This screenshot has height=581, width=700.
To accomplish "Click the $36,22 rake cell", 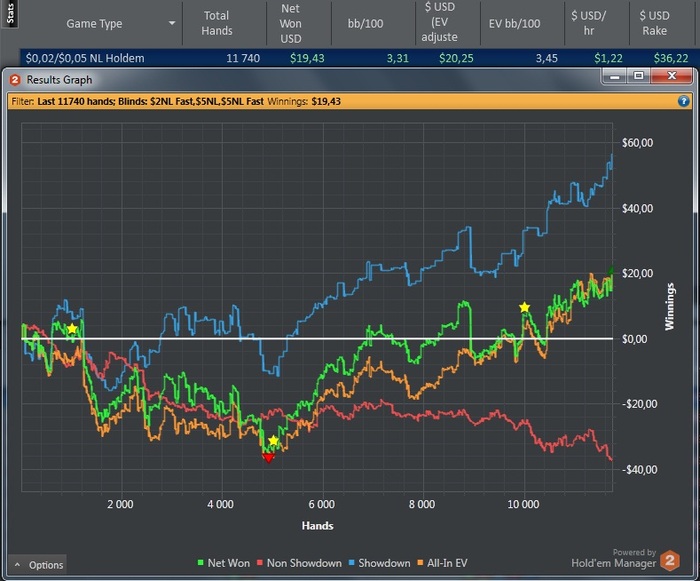I will click(x=671, y=58).
